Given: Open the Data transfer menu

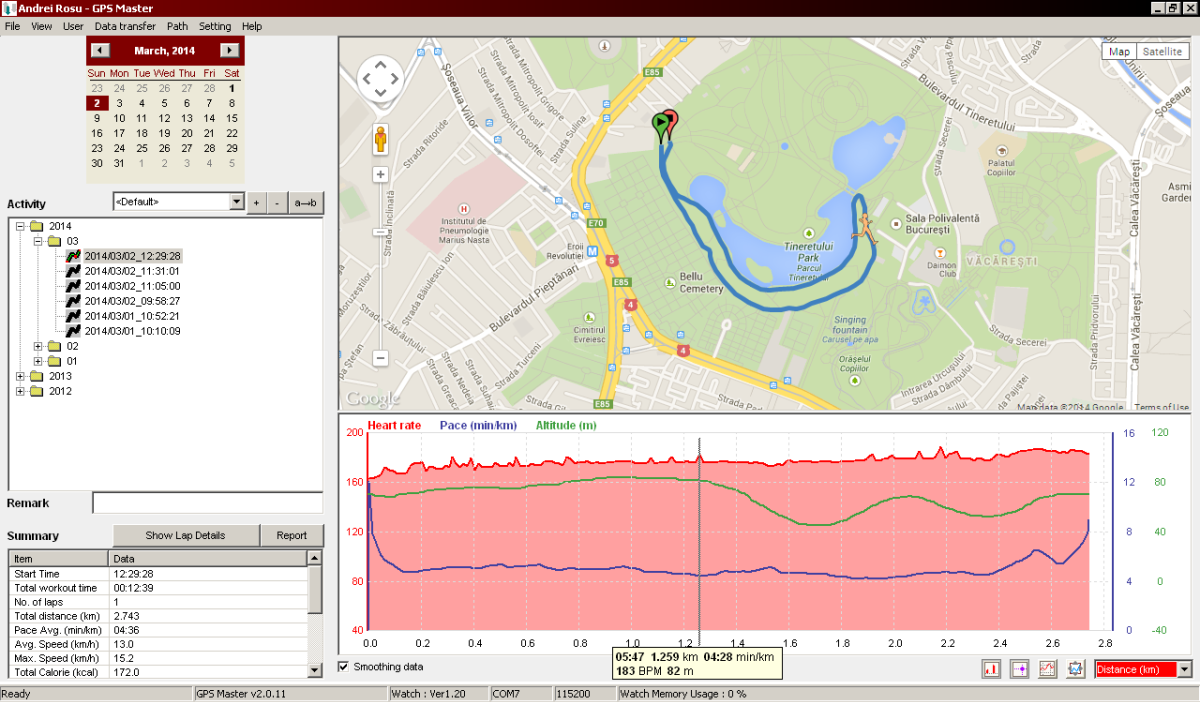Looking at the screenshot, I should (x=125, y=26).
